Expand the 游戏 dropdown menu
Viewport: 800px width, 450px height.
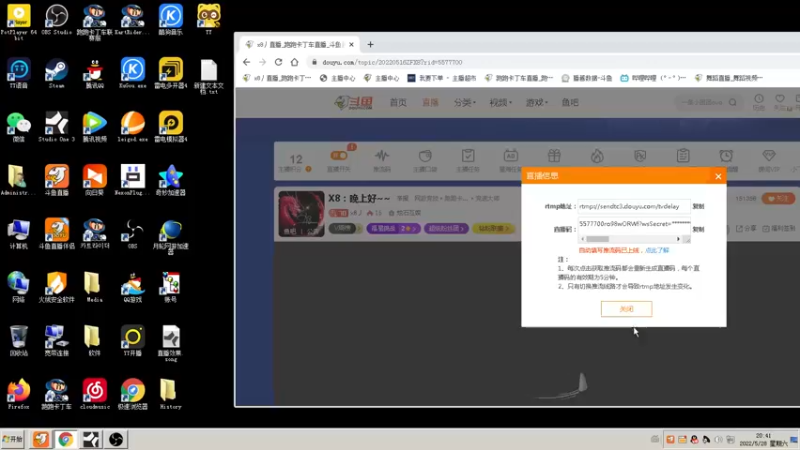537,103
